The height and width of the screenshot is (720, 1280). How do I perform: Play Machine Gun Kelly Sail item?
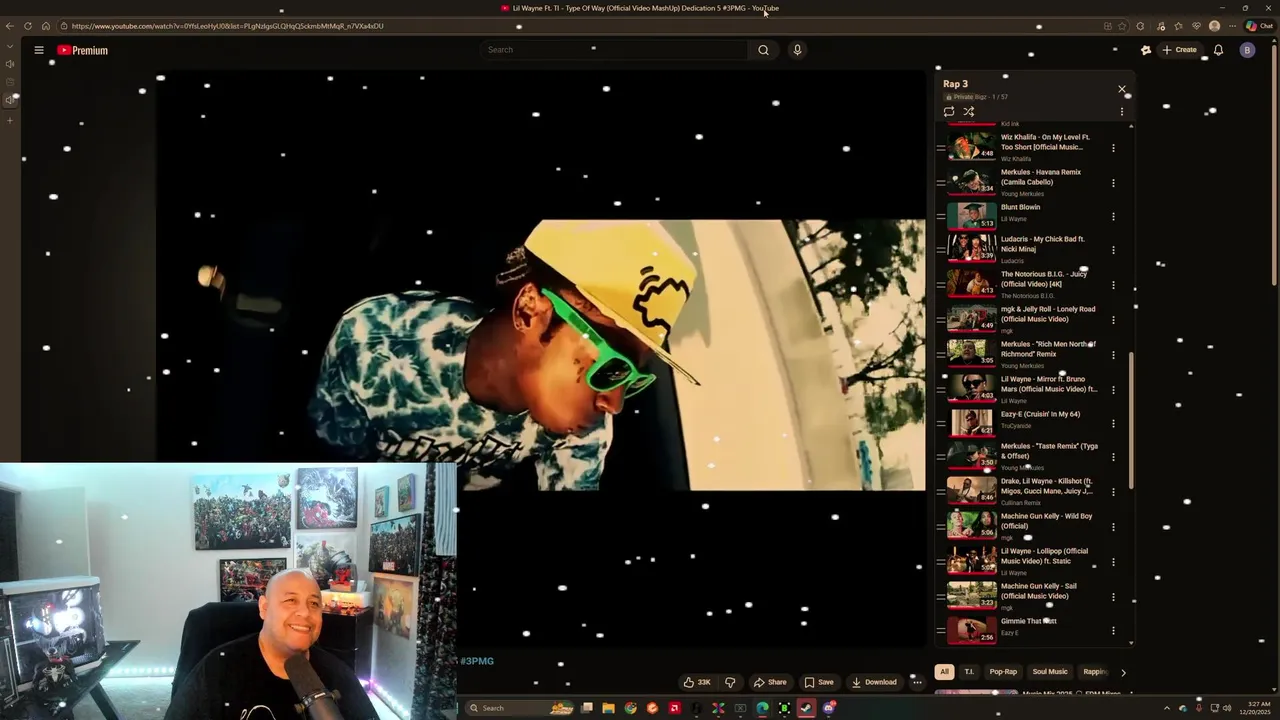1027,595
